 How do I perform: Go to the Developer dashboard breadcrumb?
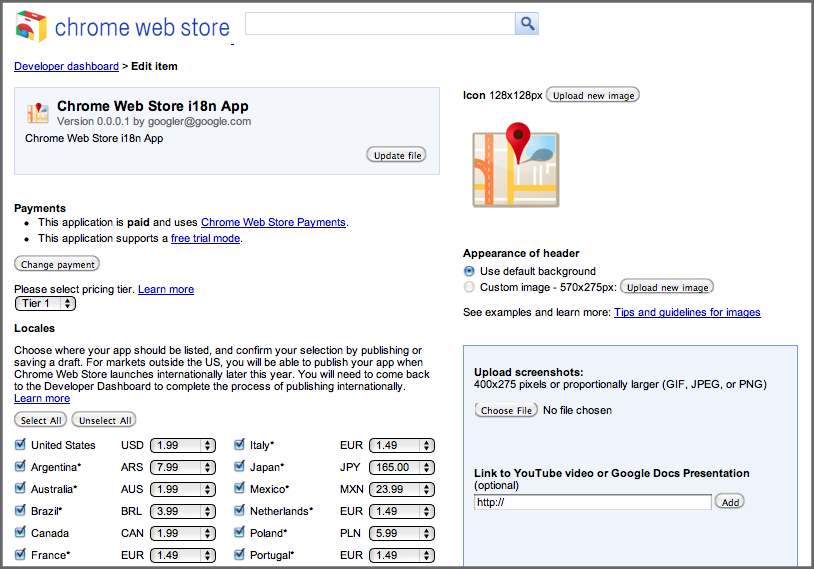(x=66, y=66)
